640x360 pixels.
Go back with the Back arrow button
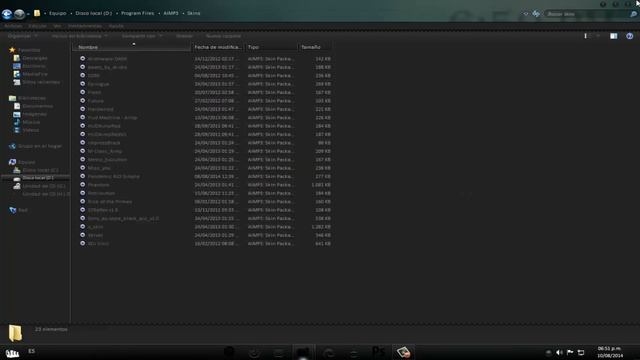coord(7,14)
